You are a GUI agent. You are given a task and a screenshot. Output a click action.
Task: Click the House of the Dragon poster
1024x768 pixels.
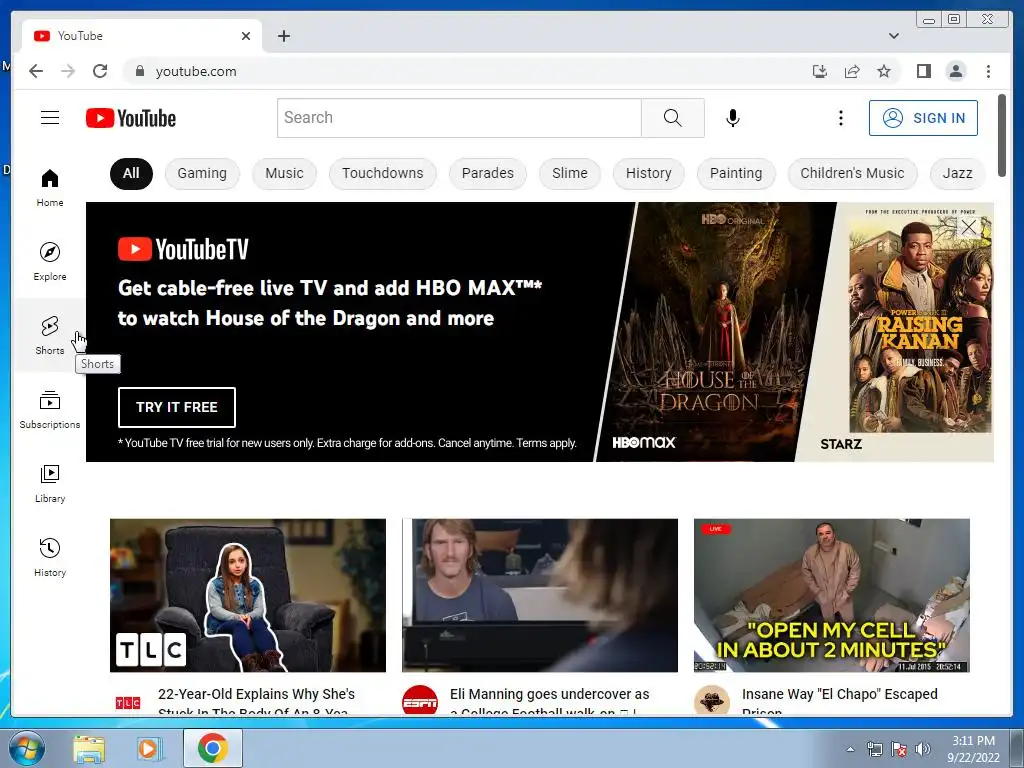click(717, 332)
